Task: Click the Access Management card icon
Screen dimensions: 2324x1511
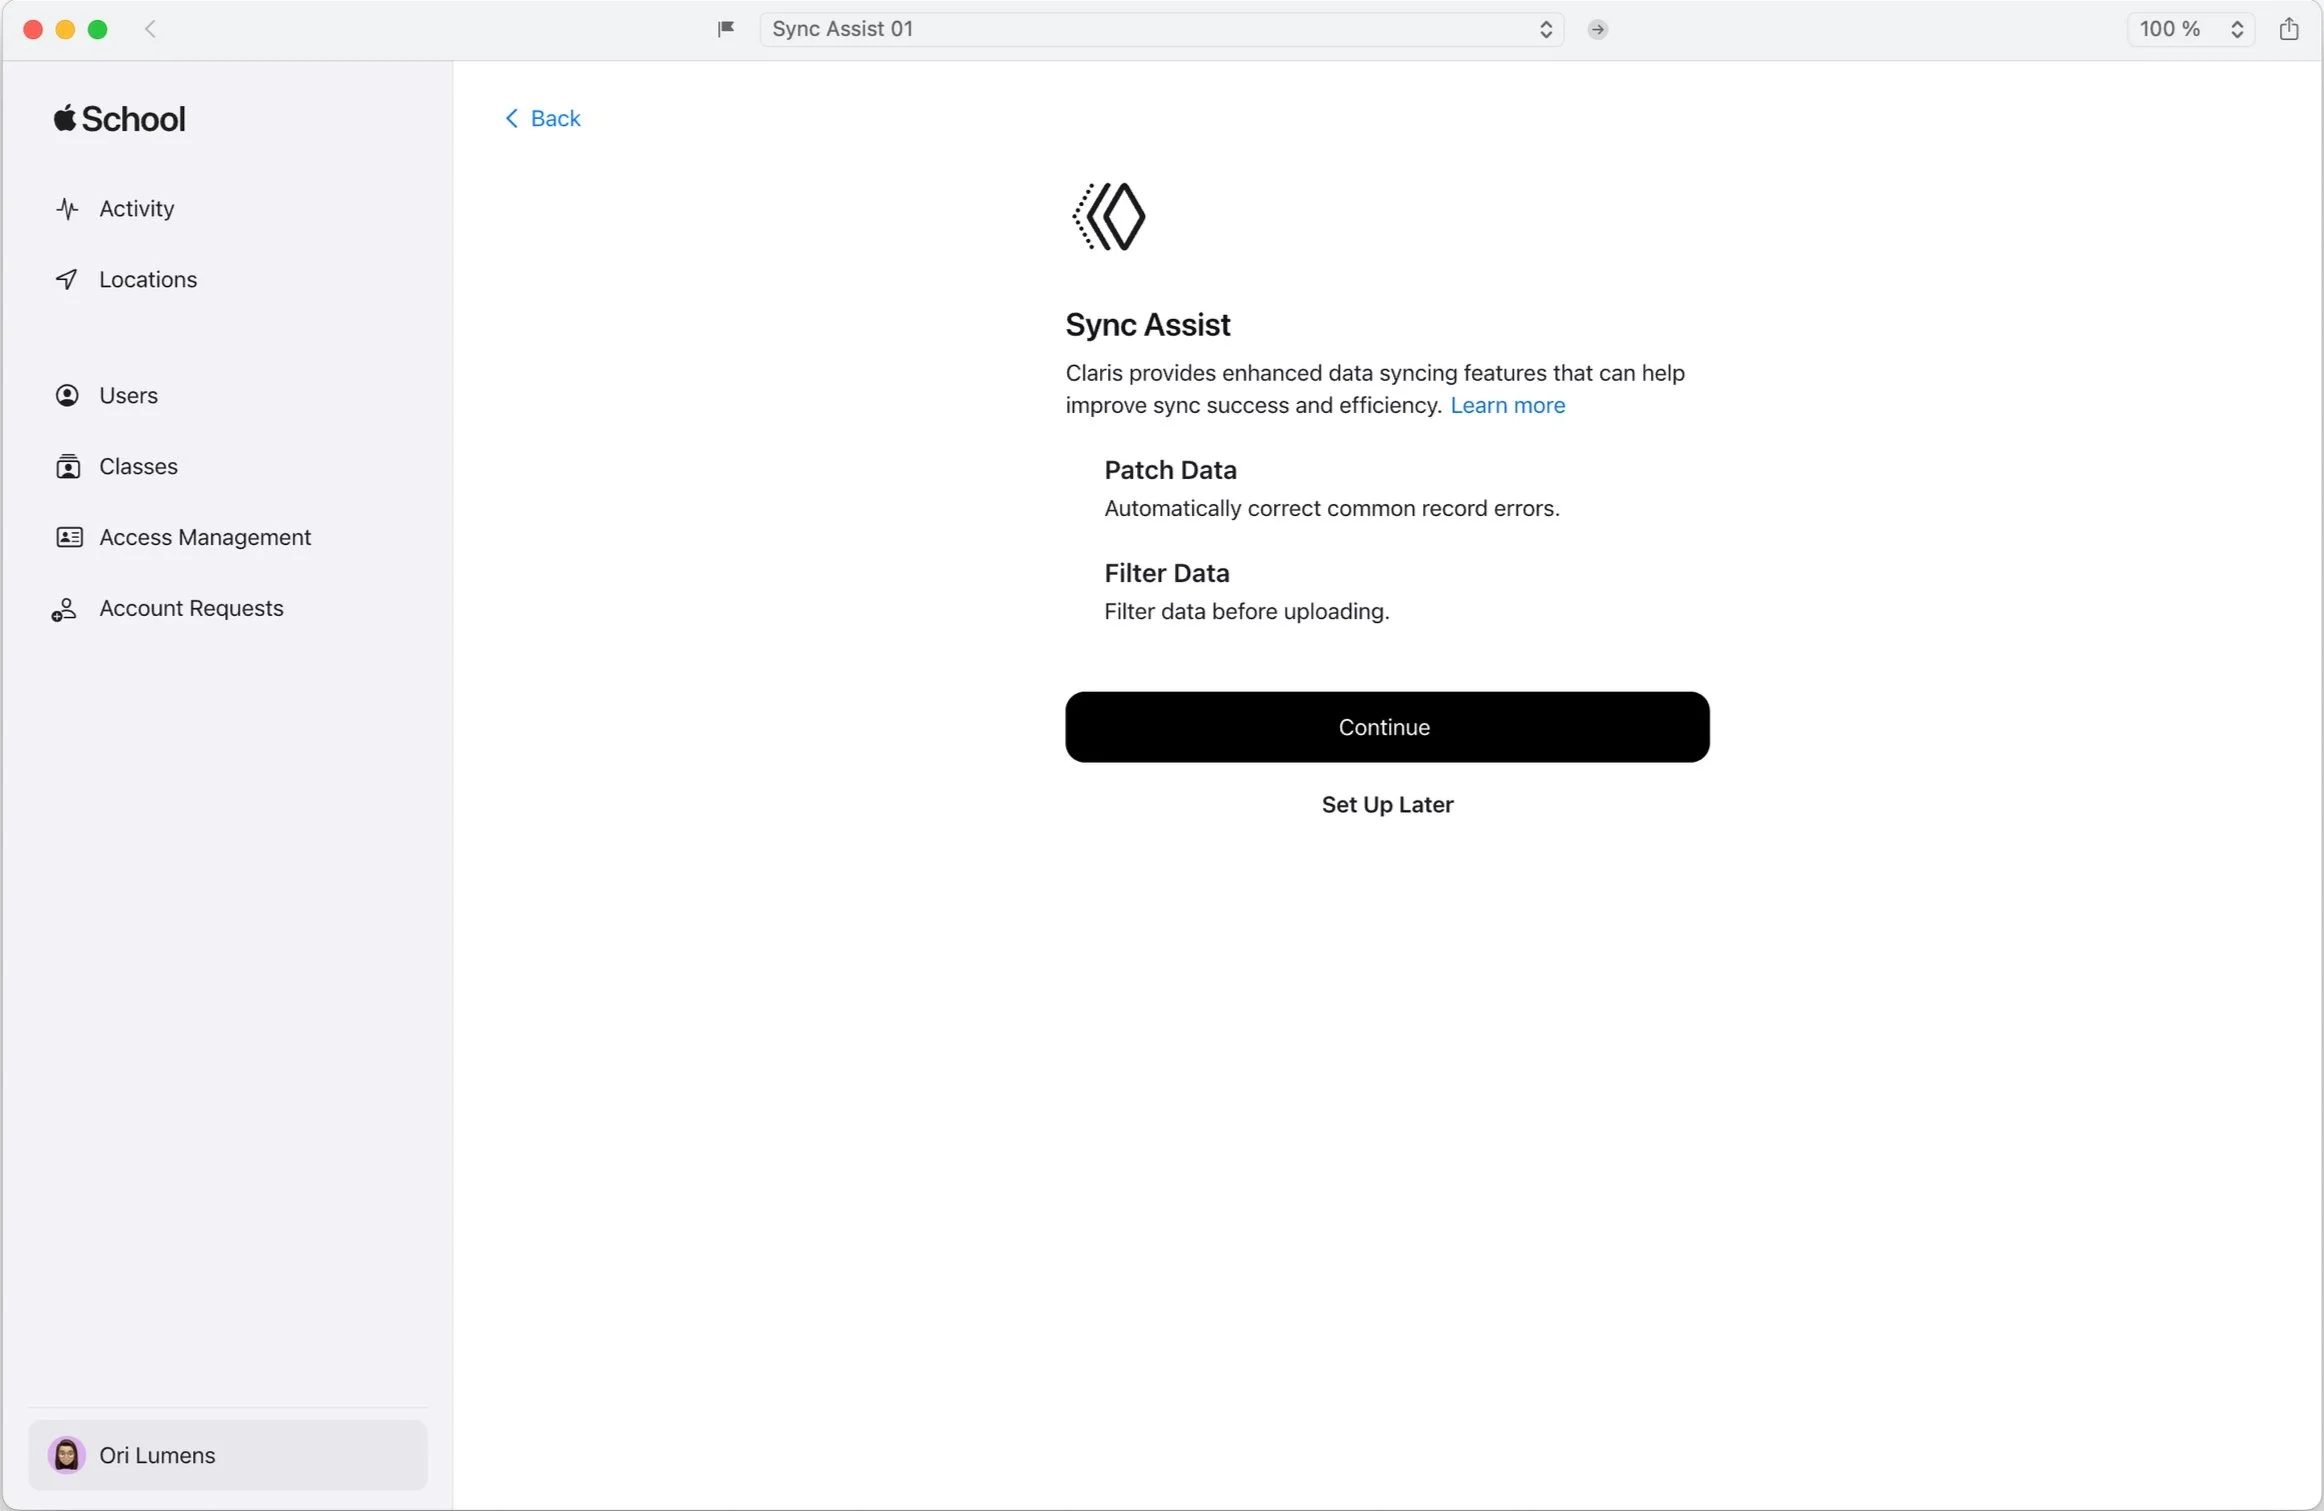Action: click(x=68, y=538)
